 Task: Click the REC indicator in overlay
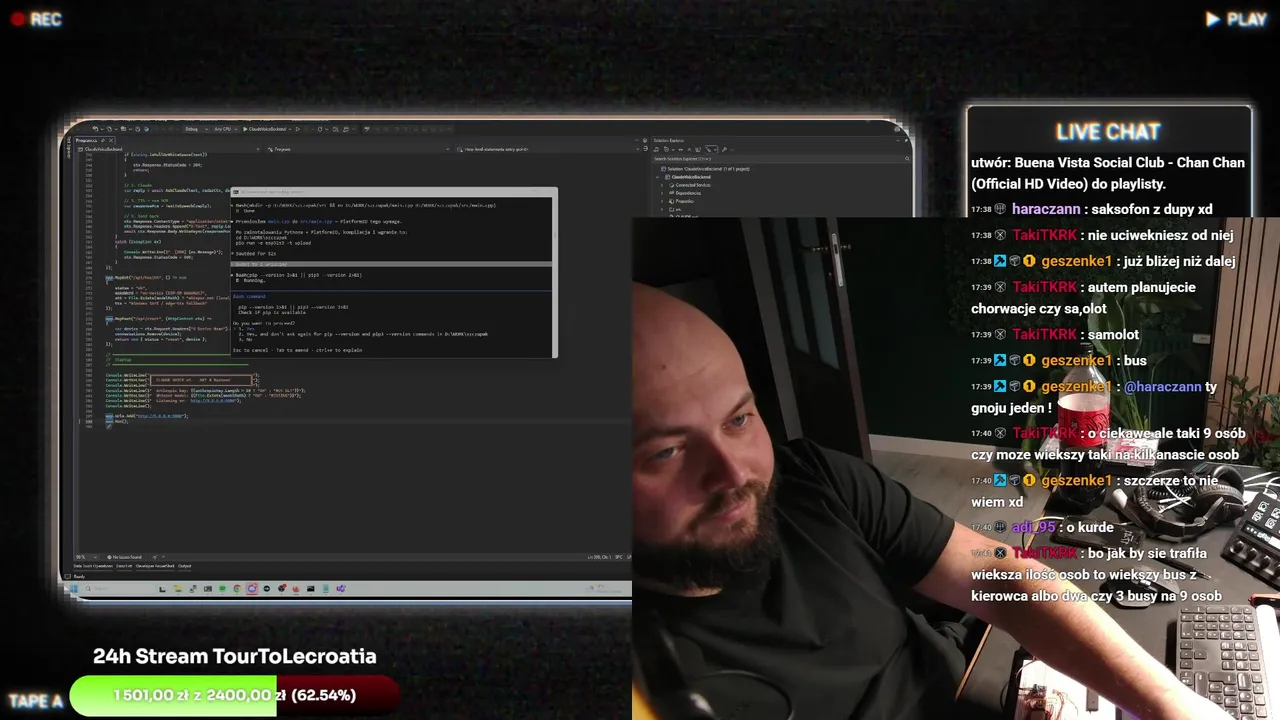36,19
